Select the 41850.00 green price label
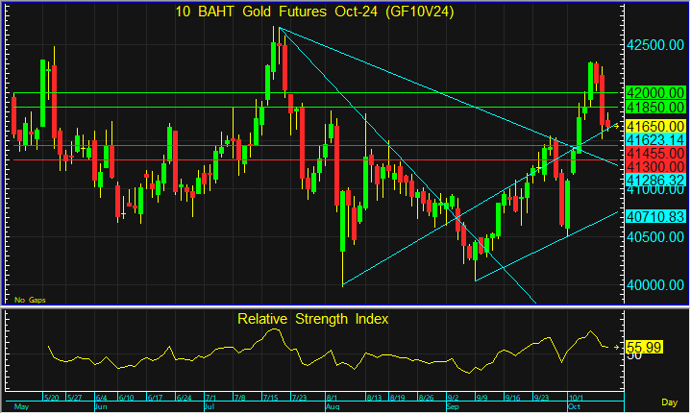Screen dimensions: 691x414 [656, 107]
